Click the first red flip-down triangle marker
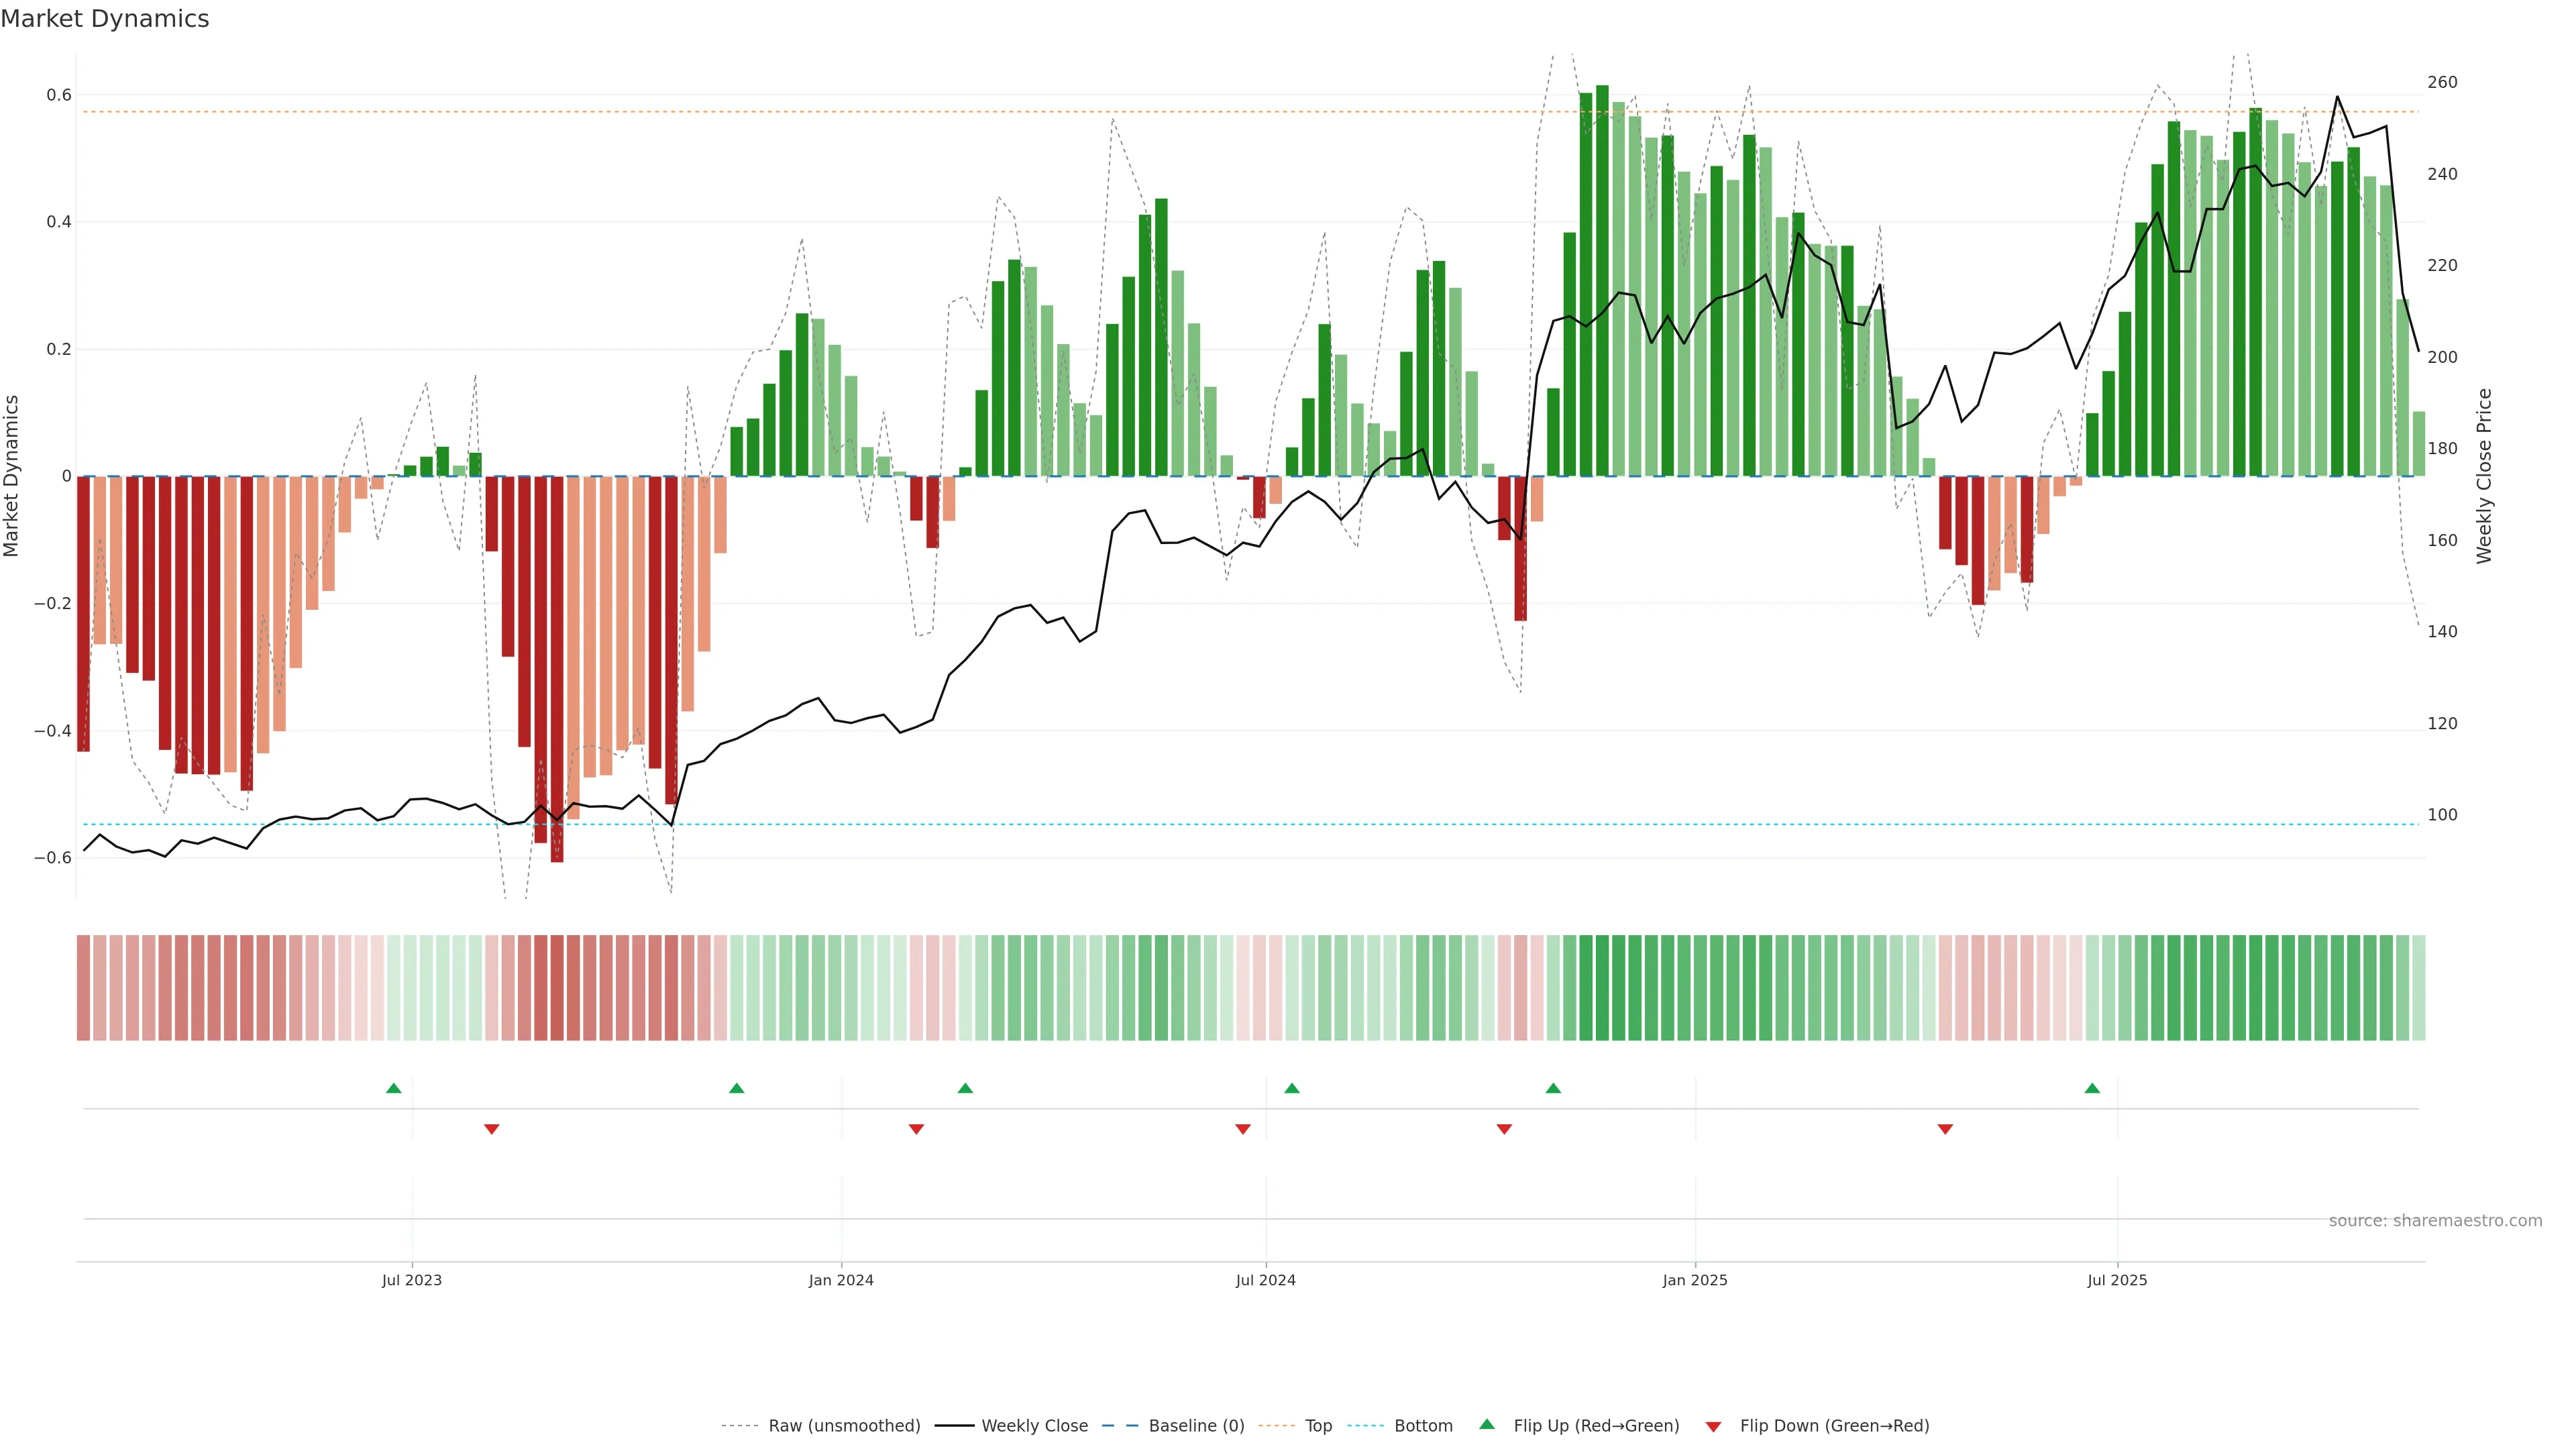Image resolution: width=2576 pixels, height=1449 pixels. pos(491,1129)
